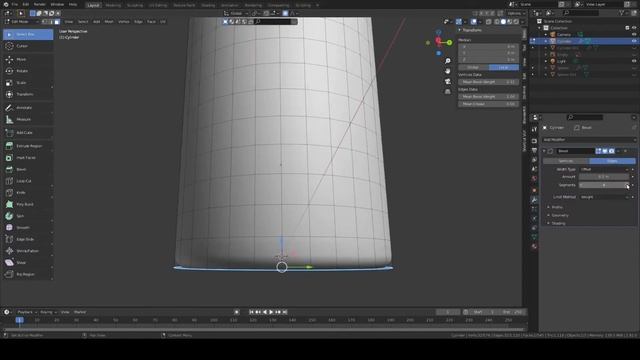Image resolution: width=640 pixels, height=360 pixels.
Task: Toggle Bevel modifier viewport display
Action: click(x=605, y=151)
